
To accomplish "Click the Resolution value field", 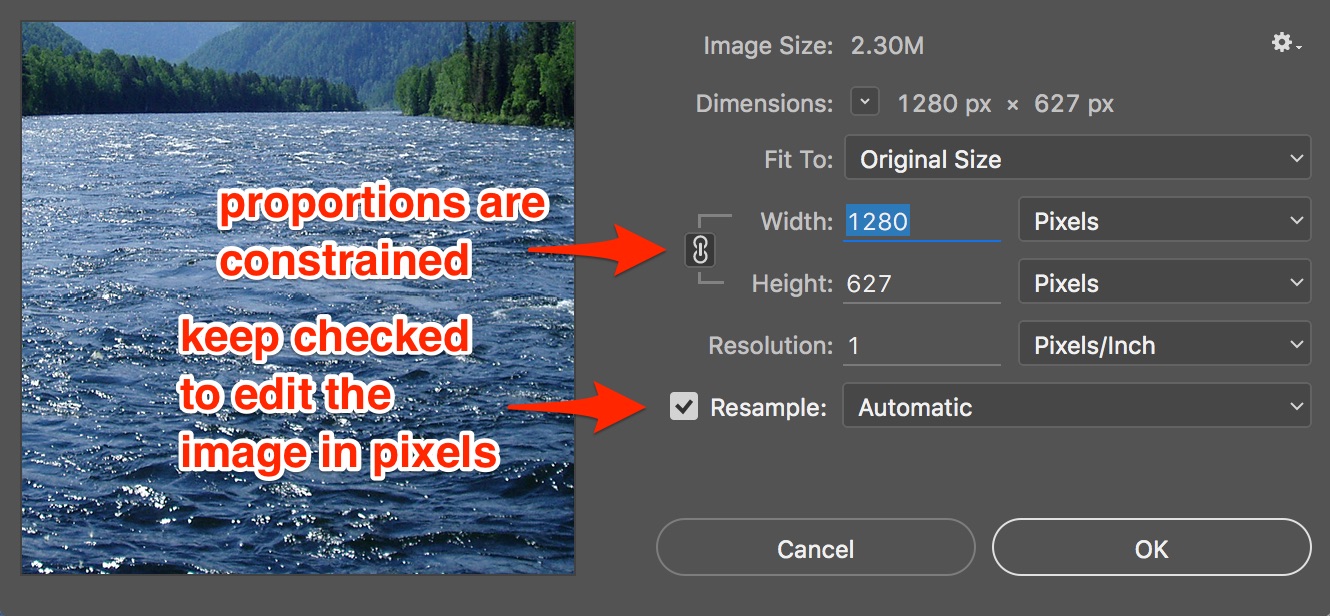I will click(921, 346).
